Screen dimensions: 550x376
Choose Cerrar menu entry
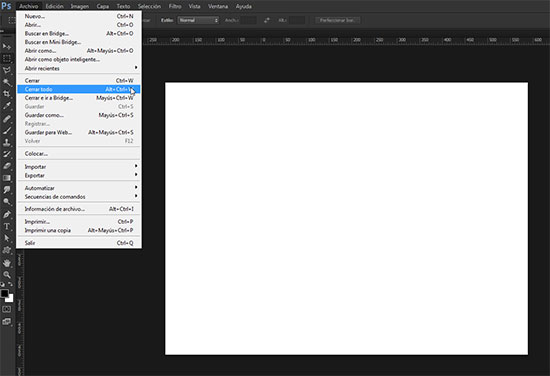point(79,81)
